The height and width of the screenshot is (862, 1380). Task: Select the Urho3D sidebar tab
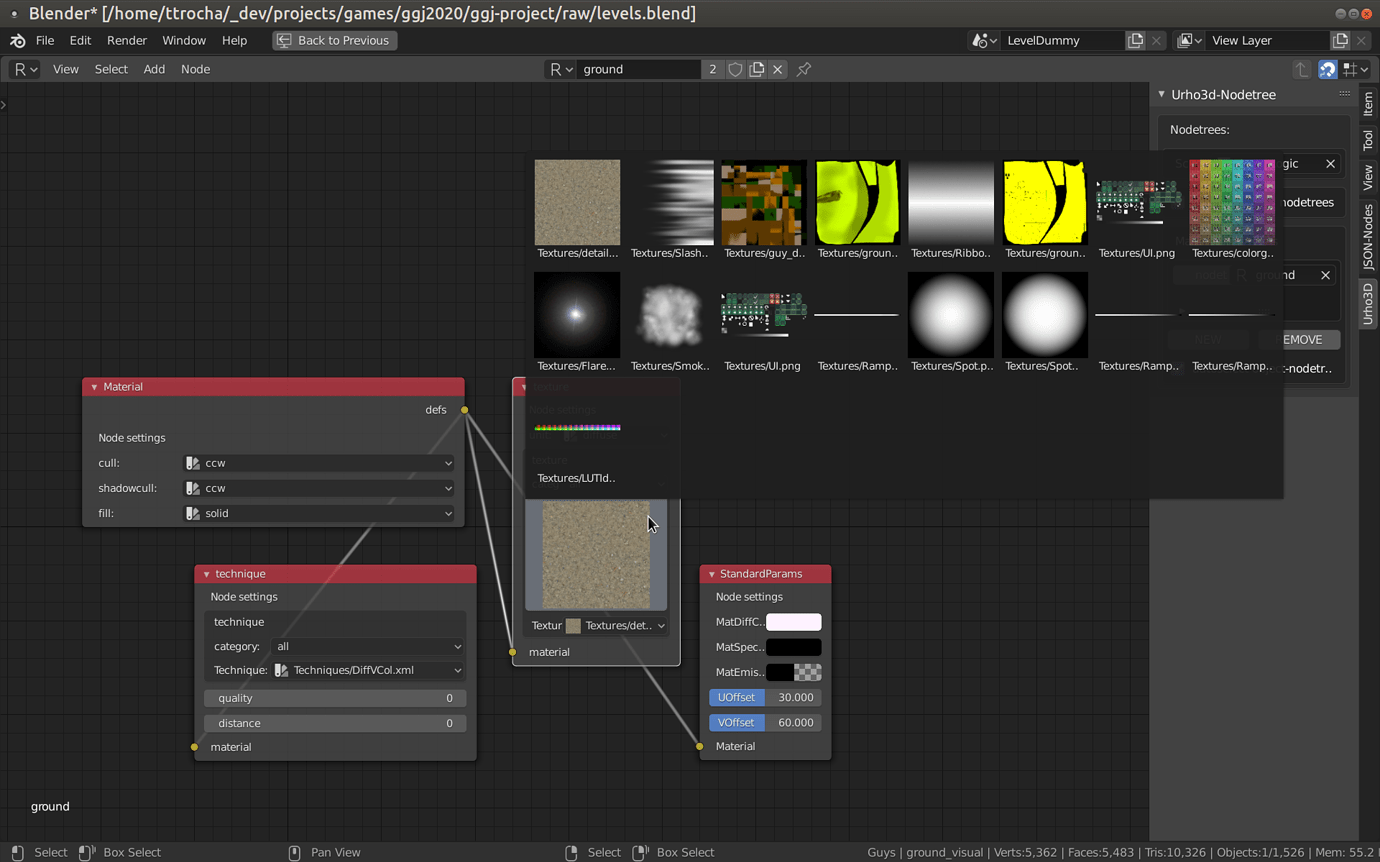point(1368,303)
